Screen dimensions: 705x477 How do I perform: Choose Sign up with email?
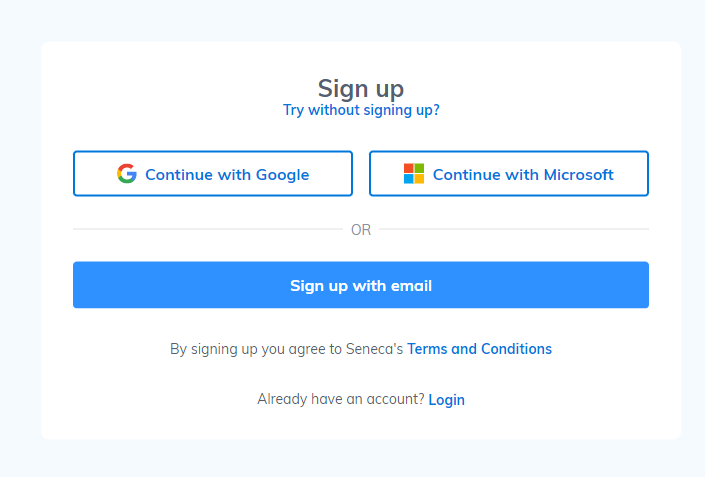pos(361,285)
